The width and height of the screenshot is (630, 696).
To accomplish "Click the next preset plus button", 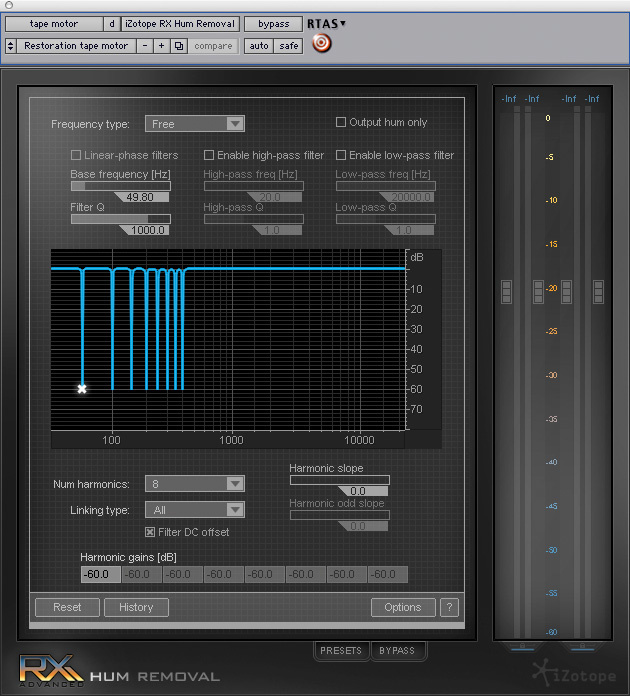I will tap(162, 46).
